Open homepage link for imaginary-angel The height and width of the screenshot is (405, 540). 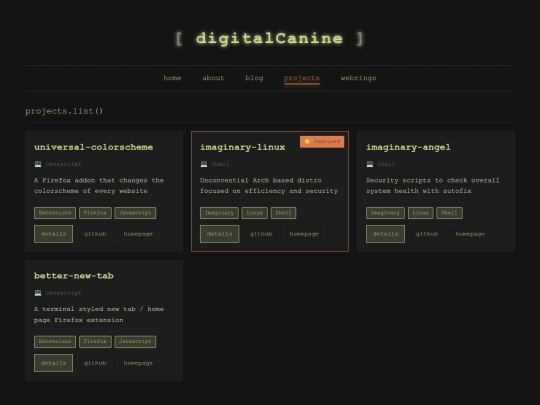(470, 234)
